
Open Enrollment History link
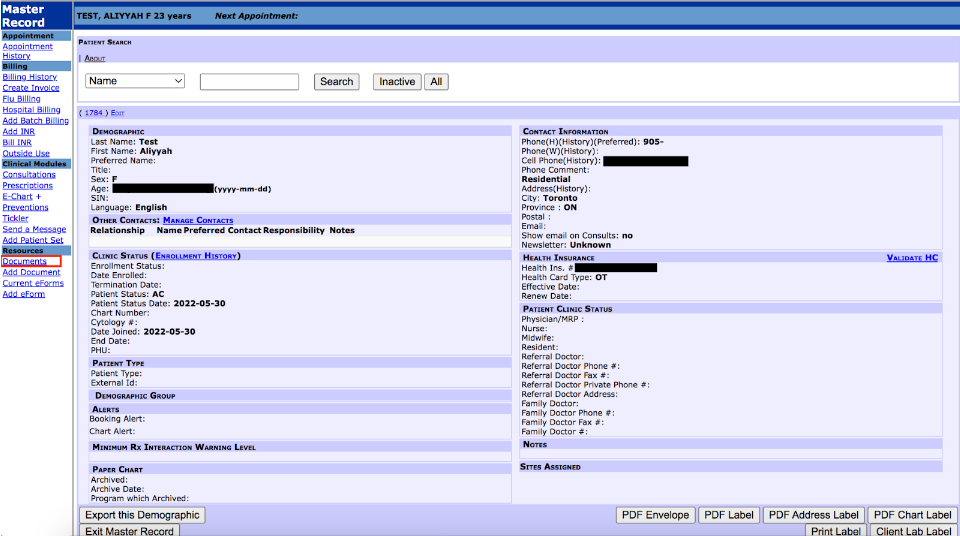tap(196, 255)
